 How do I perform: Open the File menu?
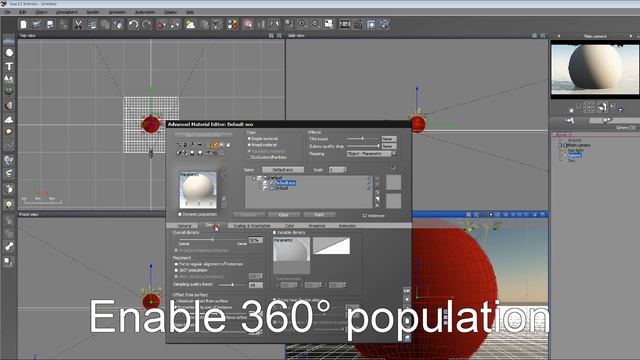pyautogui.click(x=7, y=12)
